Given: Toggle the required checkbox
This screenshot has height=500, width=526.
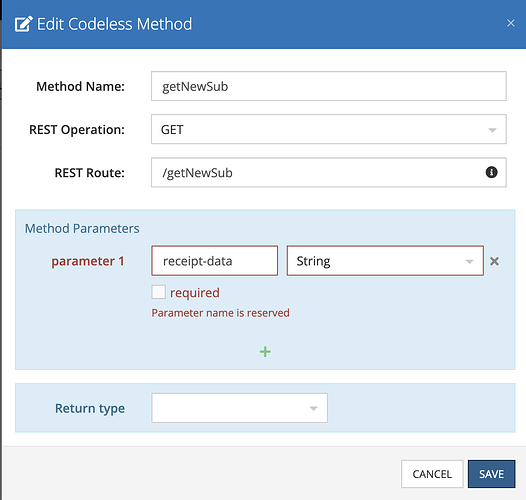Looking at the screenshot, I should tap(158, 292).
